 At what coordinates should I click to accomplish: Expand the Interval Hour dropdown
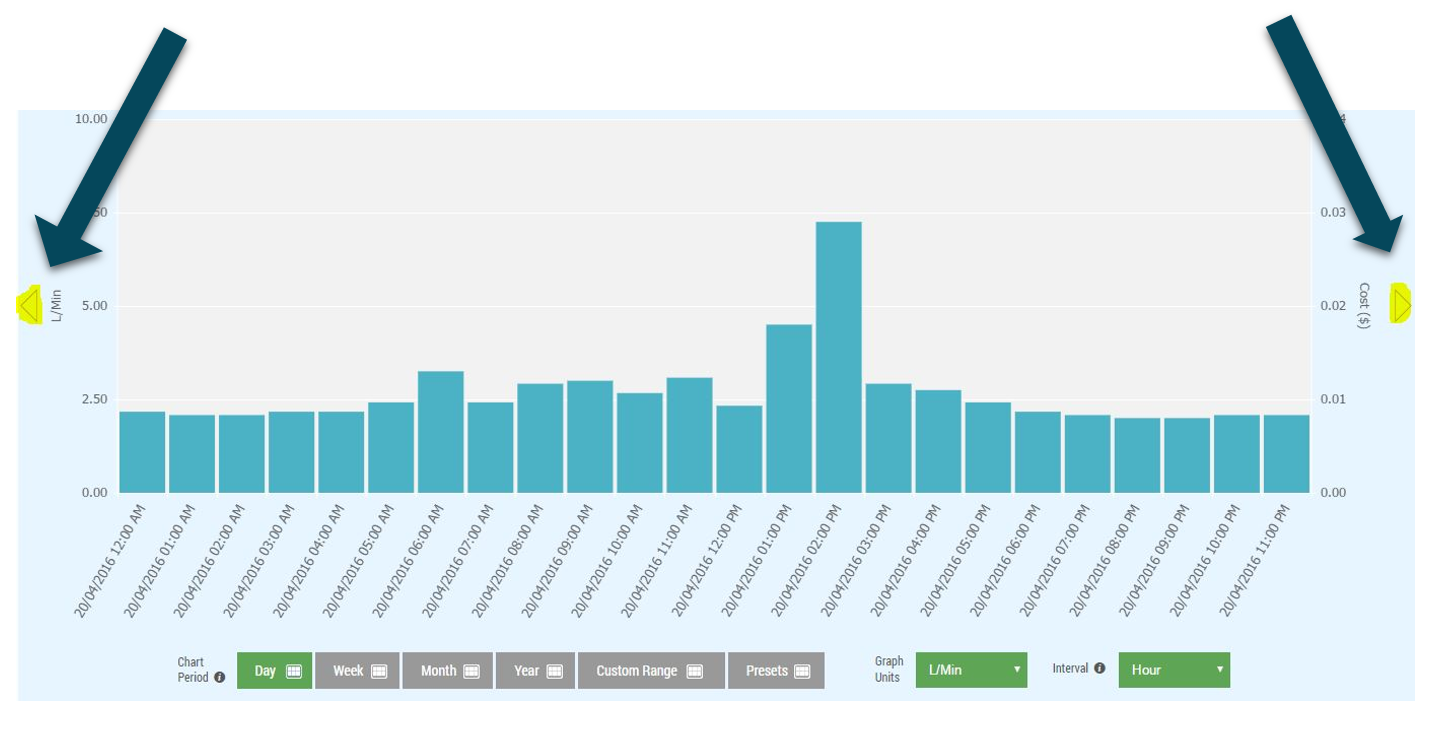(1173, 670)
